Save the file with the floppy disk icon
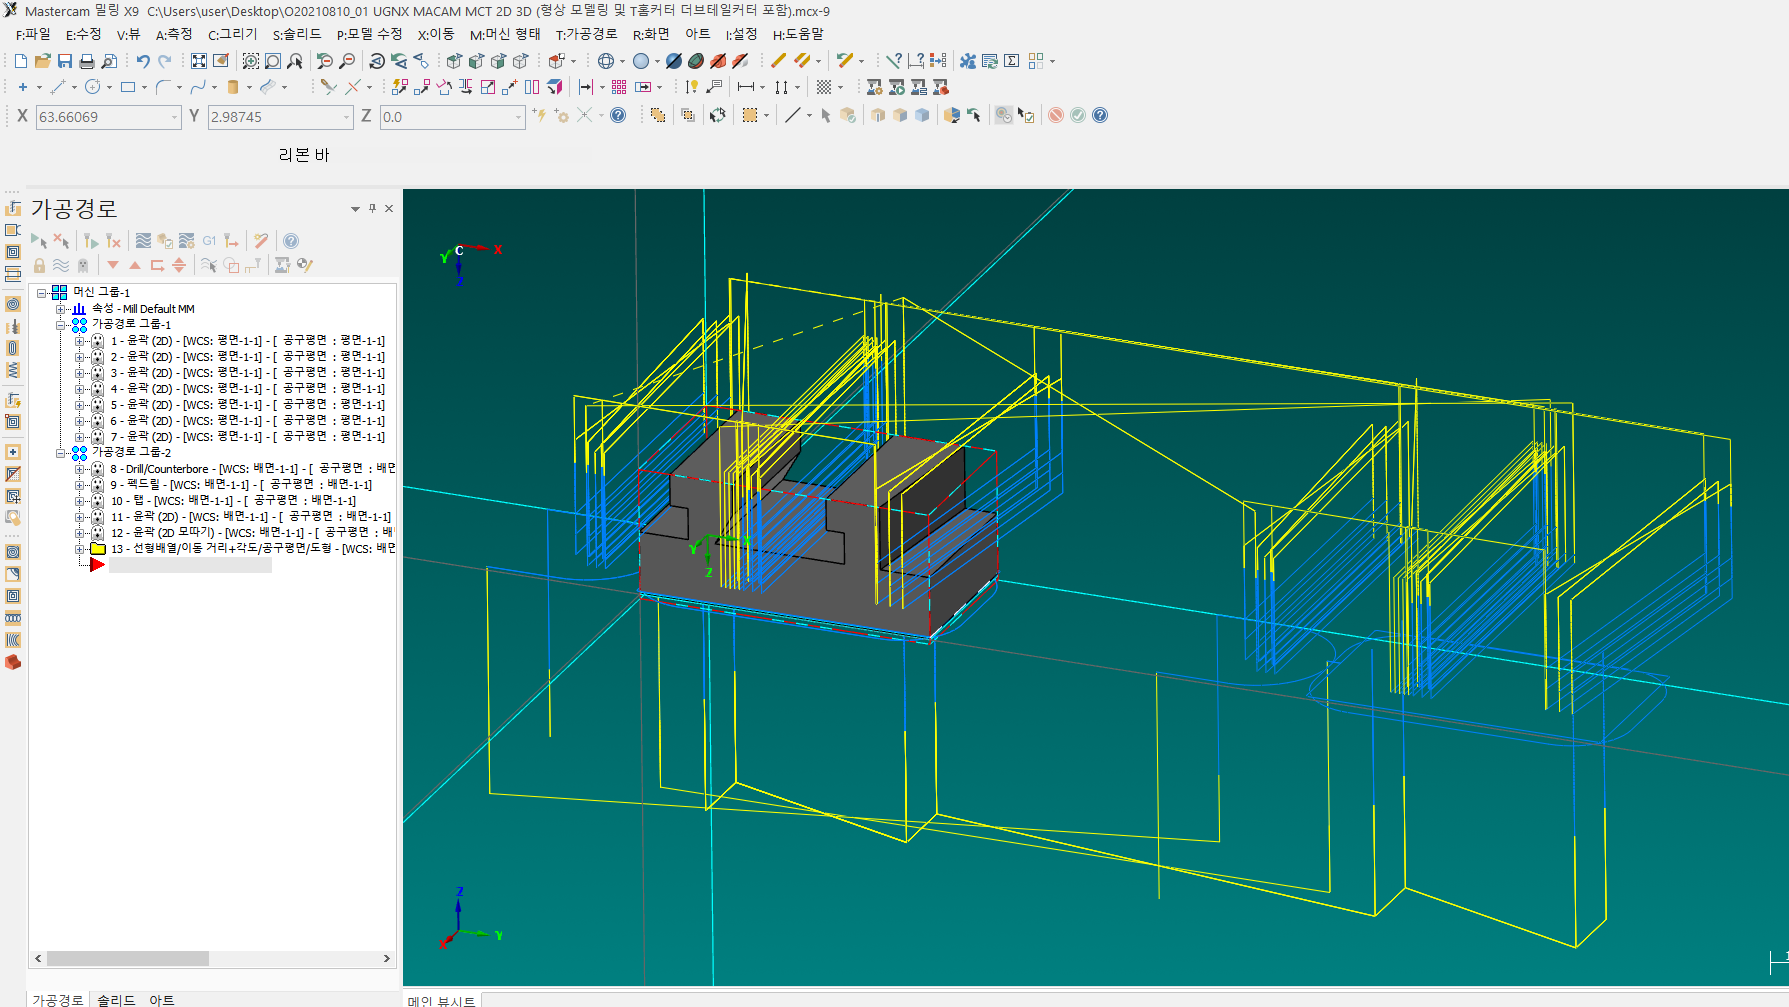 click(65, 61)
